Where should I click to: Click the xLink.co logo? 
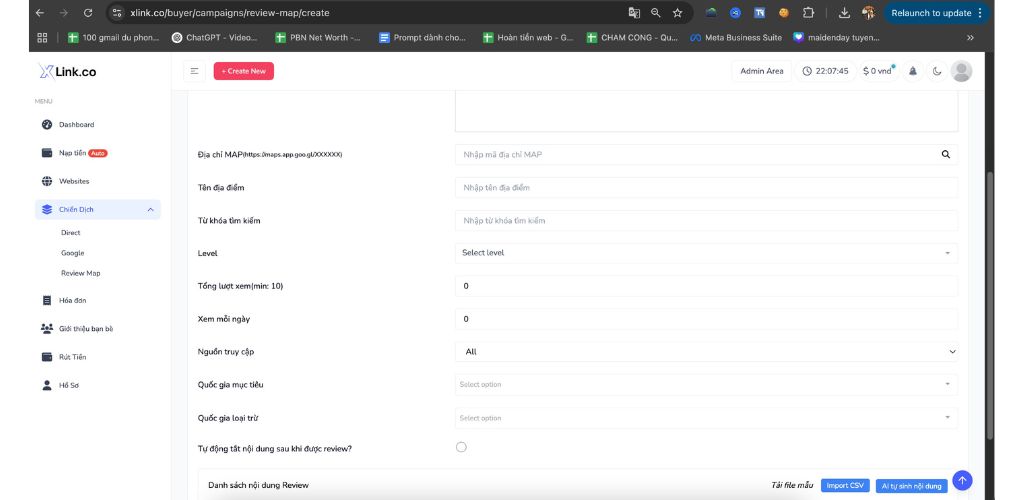pyautogui.click(x=67, y=71)
